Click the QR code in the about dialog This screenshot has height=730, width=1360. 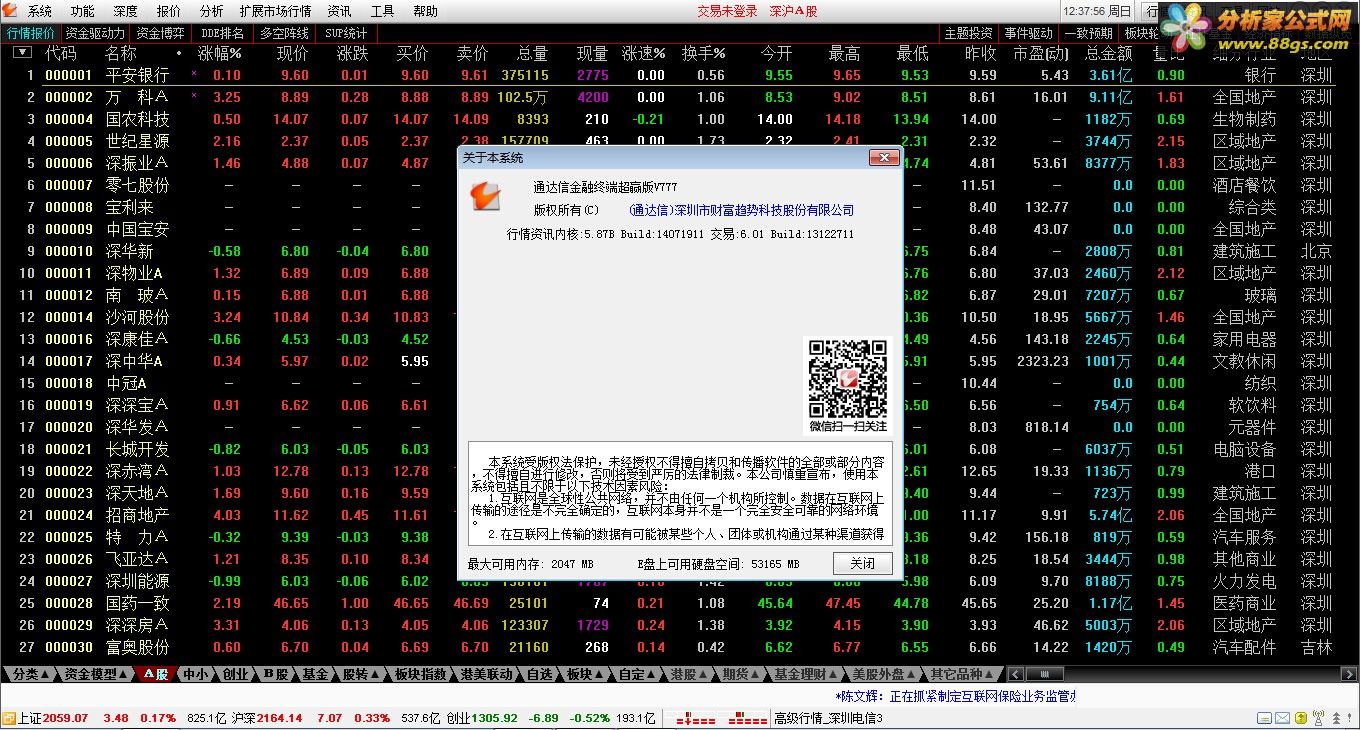(x=847, y=379)
